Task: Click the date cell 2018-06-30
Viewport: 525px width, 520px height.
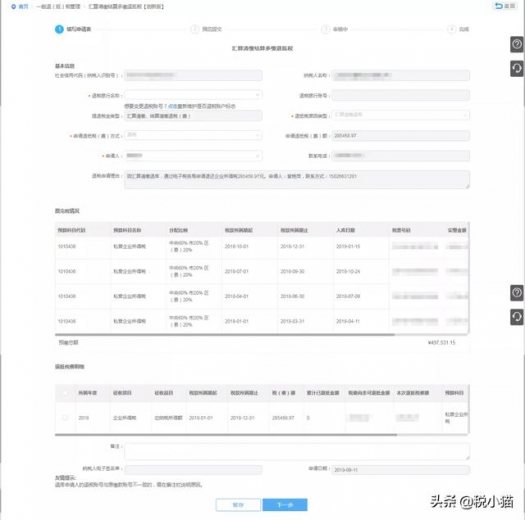Action: (292, 296)
